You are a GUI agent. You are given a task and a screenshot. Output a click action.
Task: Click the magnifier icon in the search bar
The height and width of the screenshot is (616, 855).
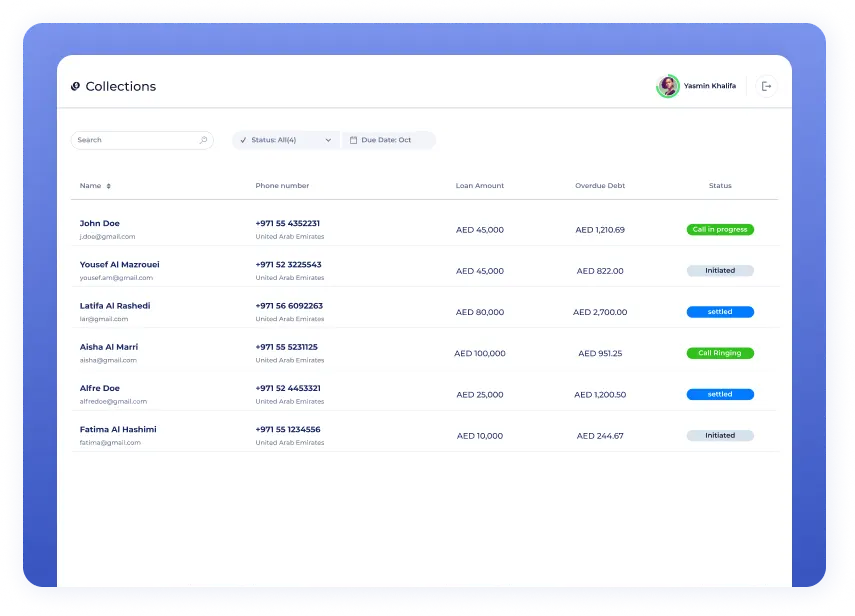pyautogui.click(x=203, y=140)
